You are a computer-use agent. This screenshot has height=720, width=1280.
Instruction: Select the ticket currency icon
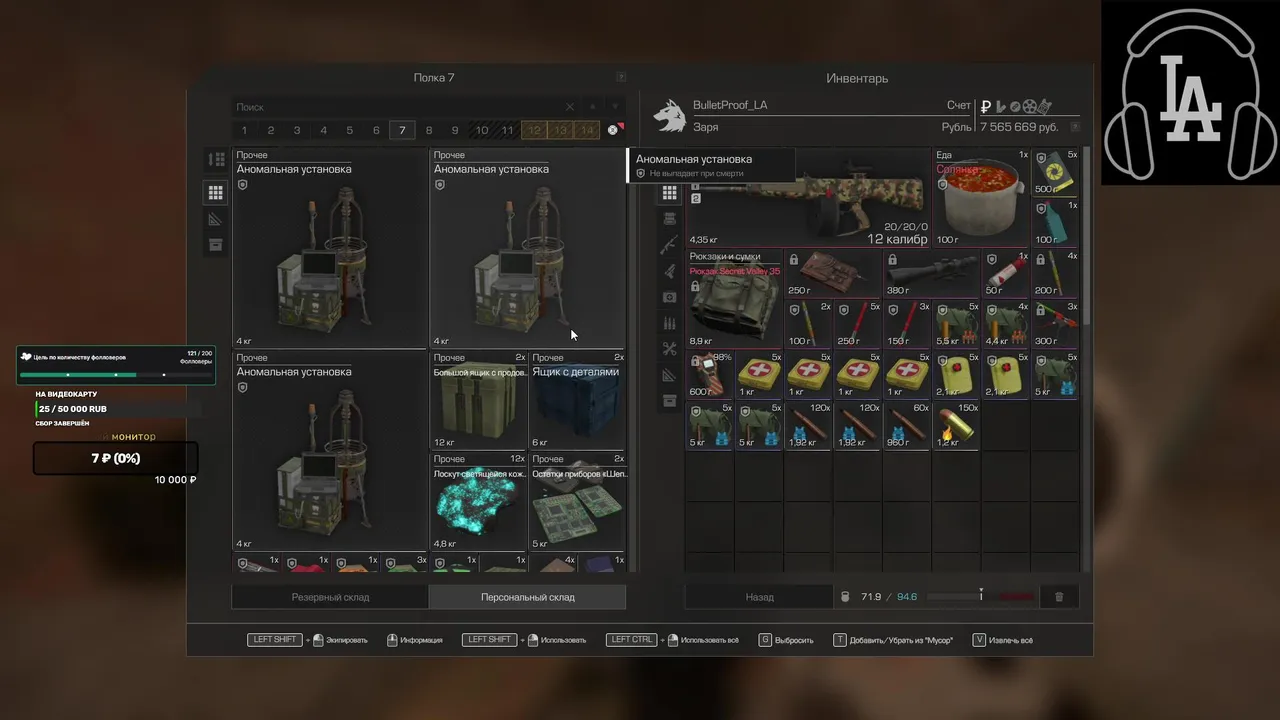click(x=1043, y=106)
